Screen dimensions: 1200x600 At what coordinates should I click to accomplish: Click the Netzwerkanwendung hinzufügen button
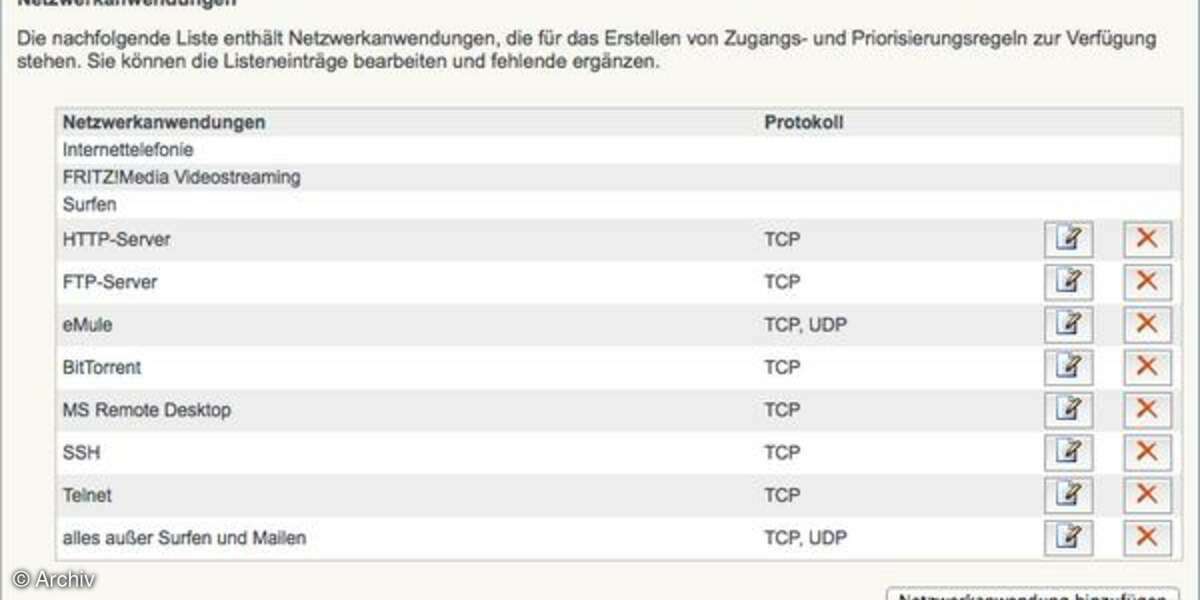pyautogui.click(x=1033, y=594)
